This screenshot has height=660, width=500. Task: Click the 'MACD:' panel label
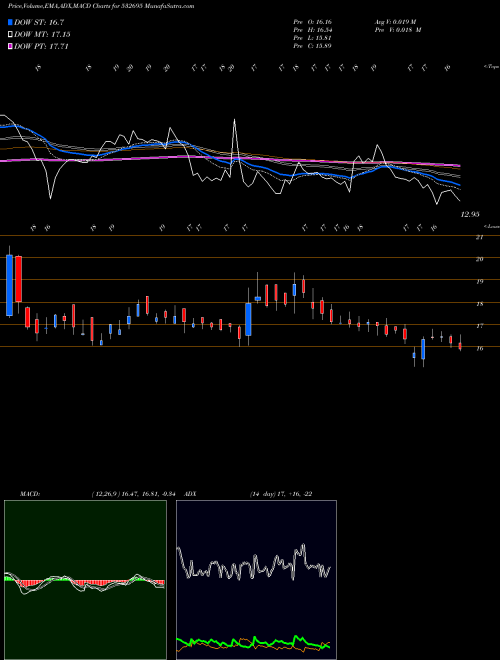pos(30,494)
